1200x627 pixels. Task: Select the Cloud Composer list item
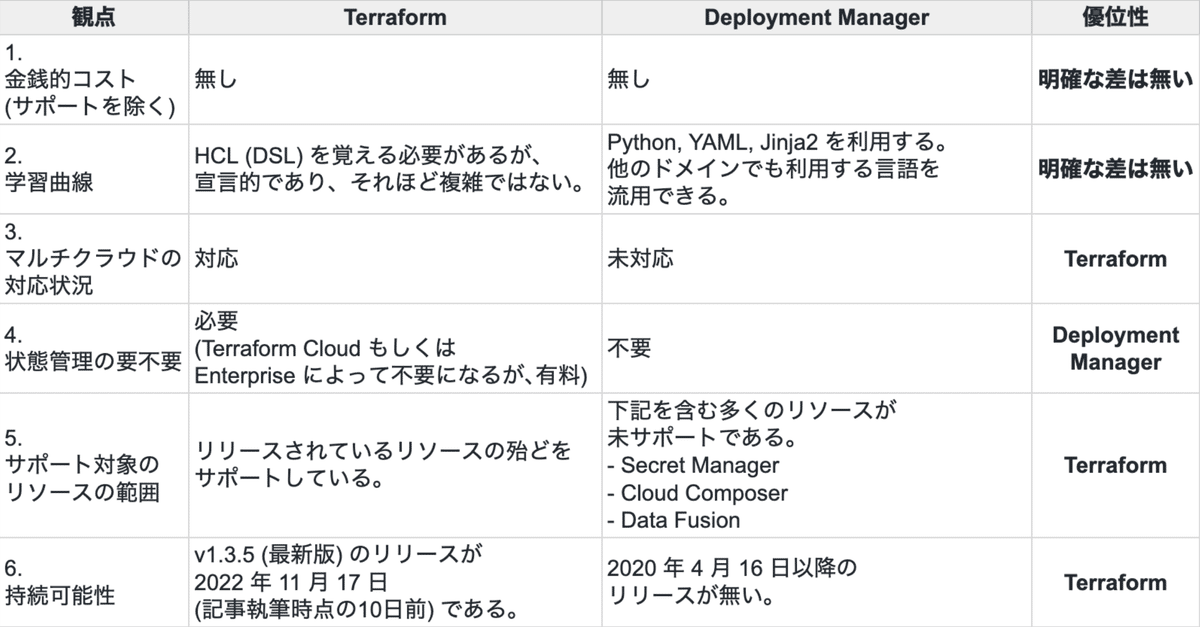point(698,493)
